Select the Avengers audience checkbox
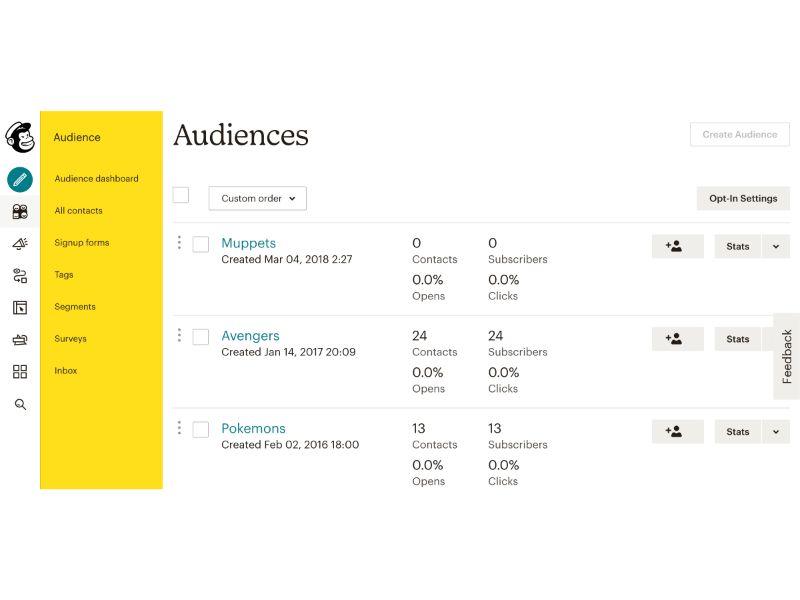This screenshot has width=800, height=600. 200,337
